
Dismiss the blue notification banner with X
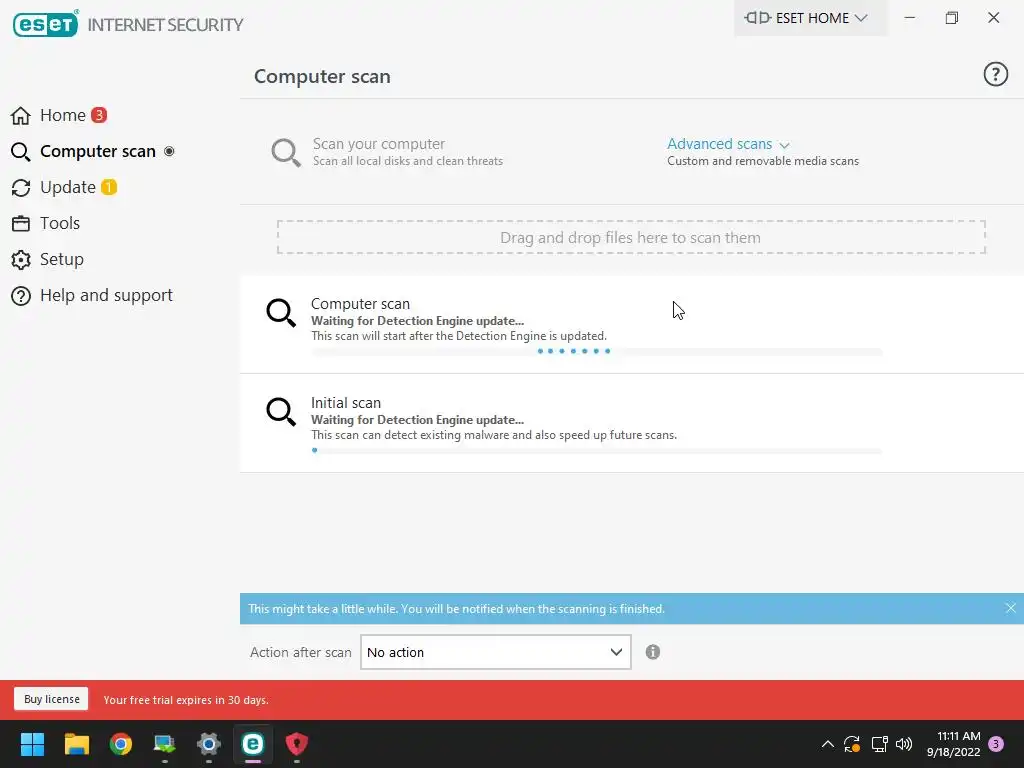1010,608
